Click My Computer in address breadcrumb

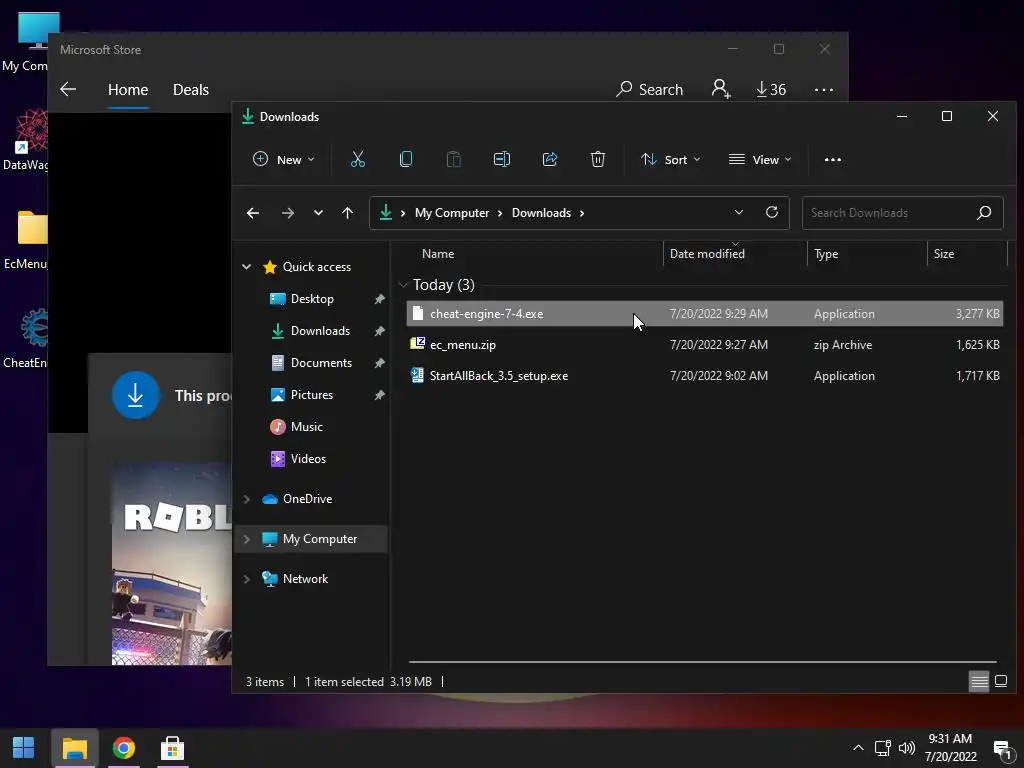coord(452,213)
